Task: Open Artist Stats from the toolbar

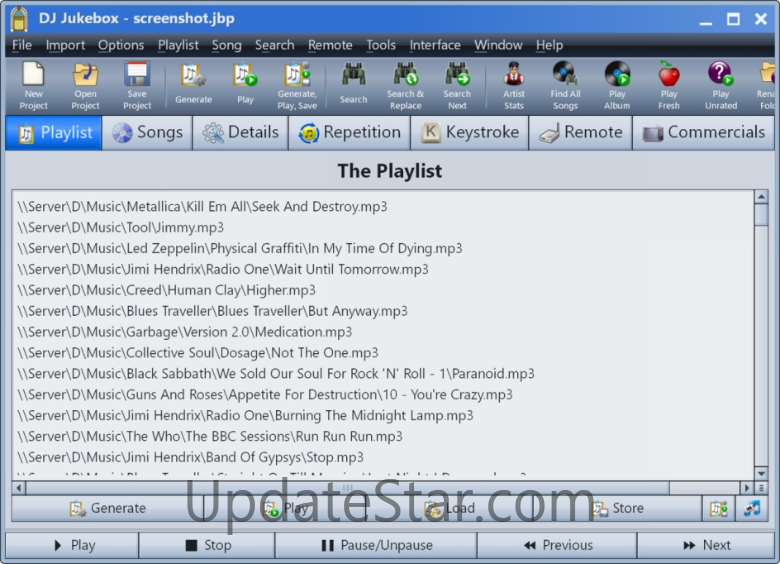Action: click(x=513, y=76)
